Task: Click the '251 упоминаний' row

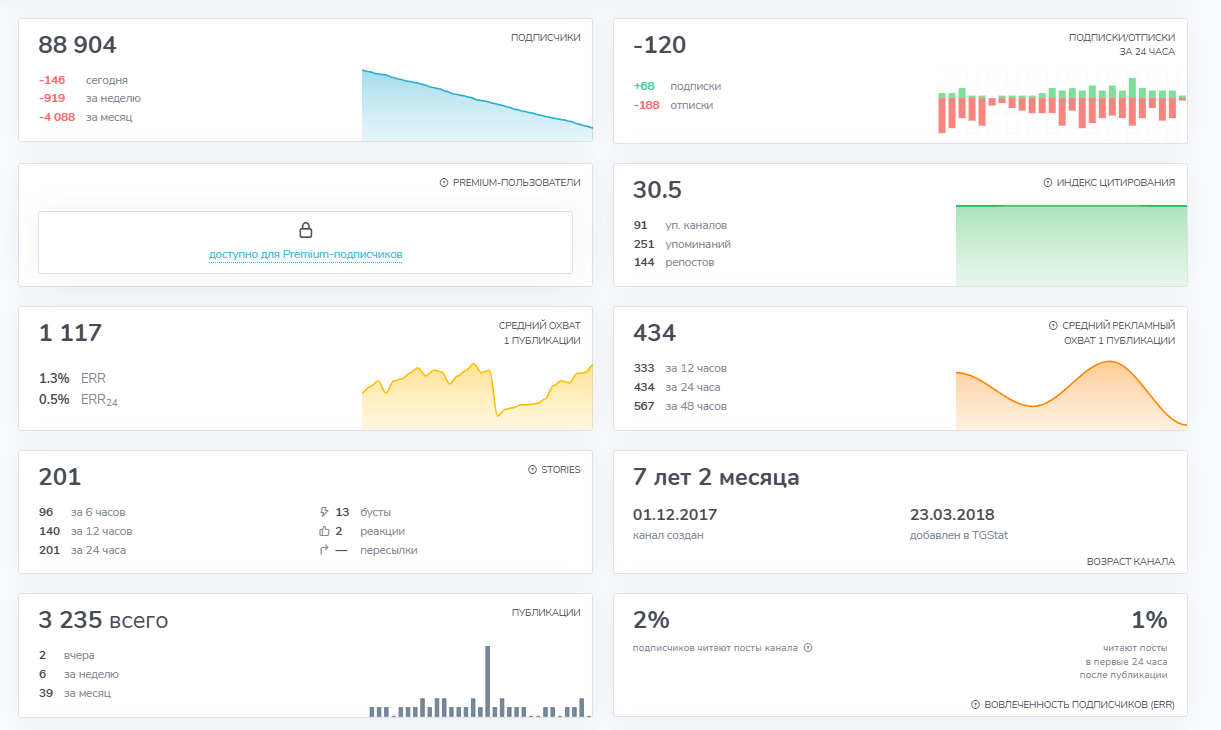Action: pyautogui.click(x=682, y=244)
